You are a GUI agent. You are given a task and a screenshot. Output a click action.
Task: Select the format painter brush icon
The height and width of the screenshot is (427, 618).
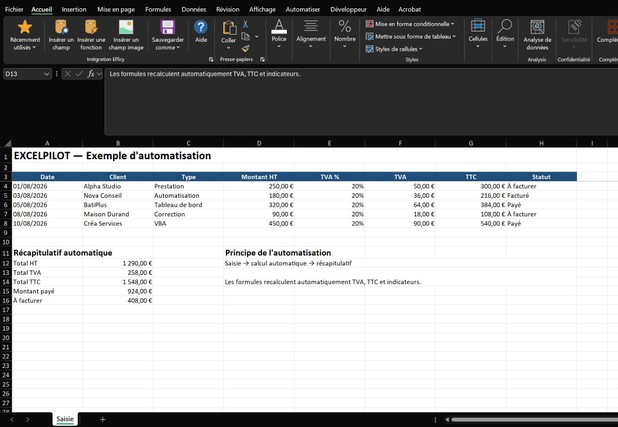click(245, 48)
